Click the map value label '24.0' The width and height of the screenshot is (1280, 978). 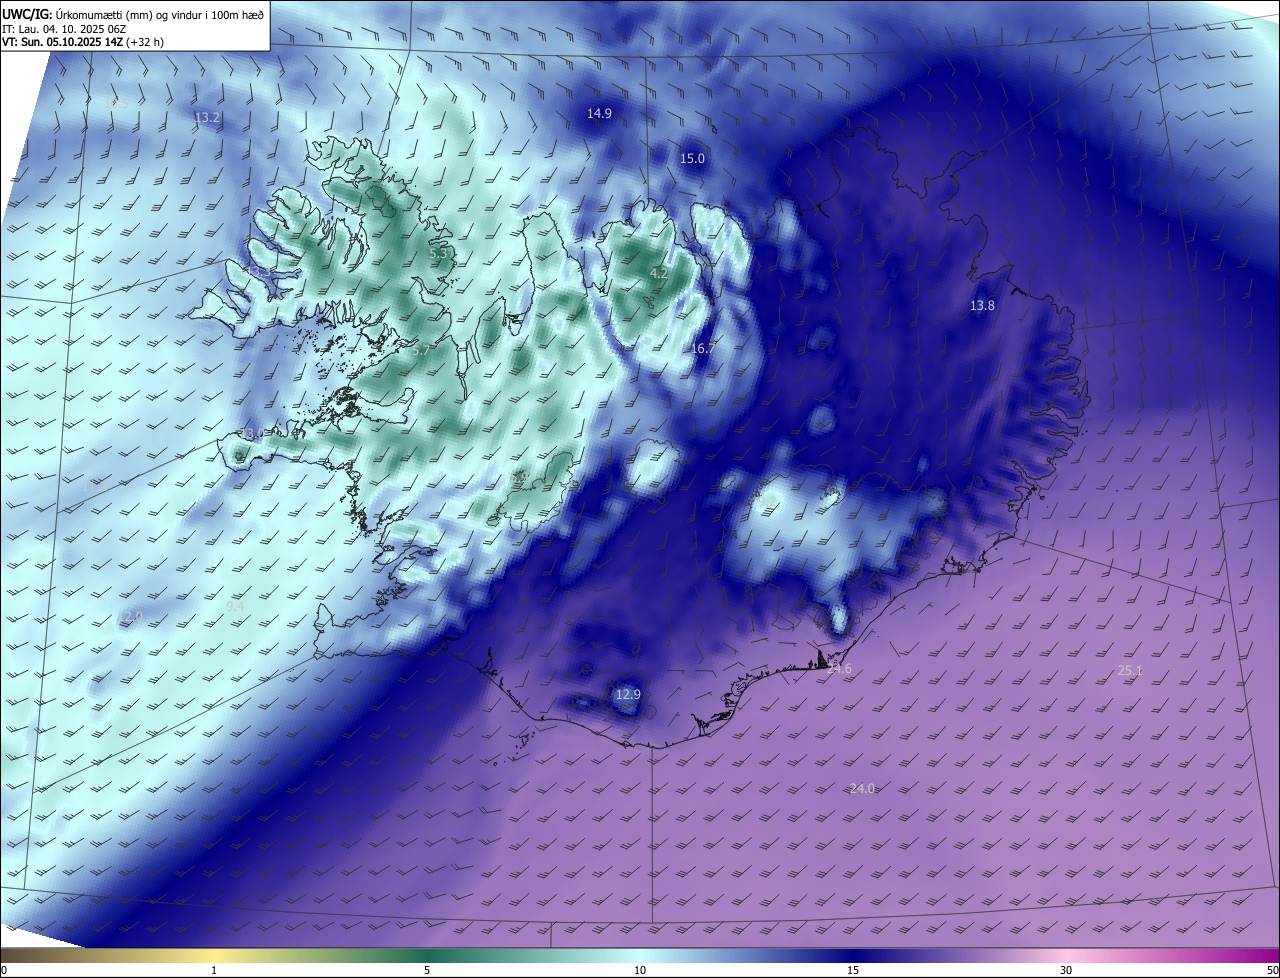coord(862,789)
